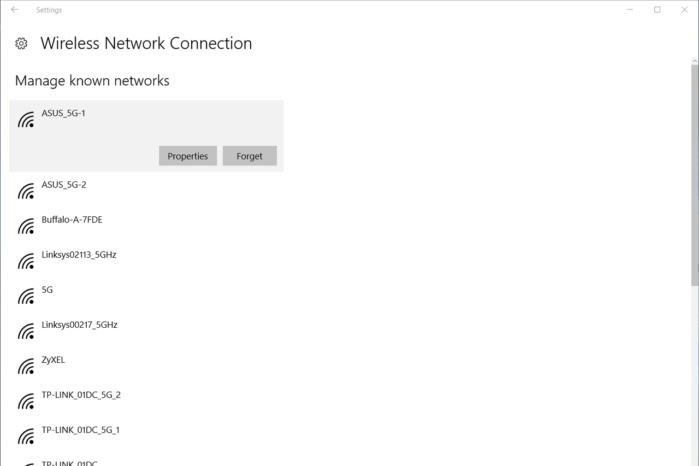
Task: Click the Wi-Fi icon for Linksys00217_5GHz
Action: pos(26,331)
